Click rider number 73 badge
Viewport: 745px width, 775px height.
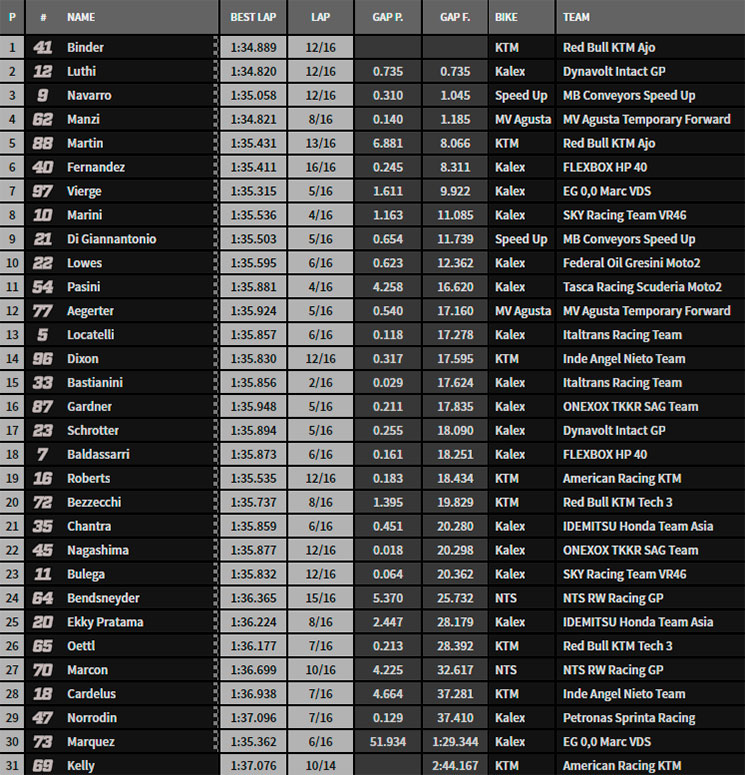43,742
